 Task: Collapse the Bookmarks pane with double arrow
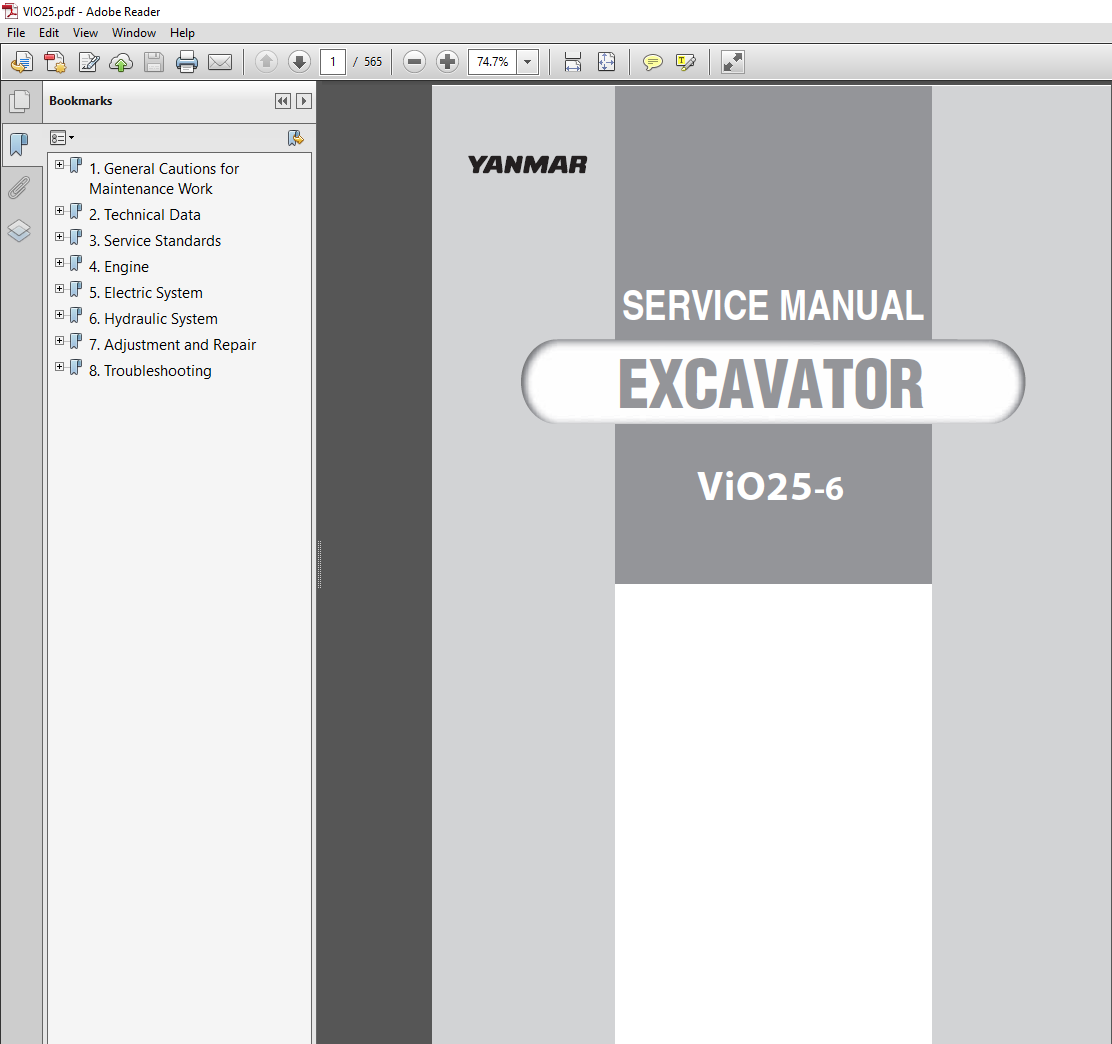click(283, 101)
